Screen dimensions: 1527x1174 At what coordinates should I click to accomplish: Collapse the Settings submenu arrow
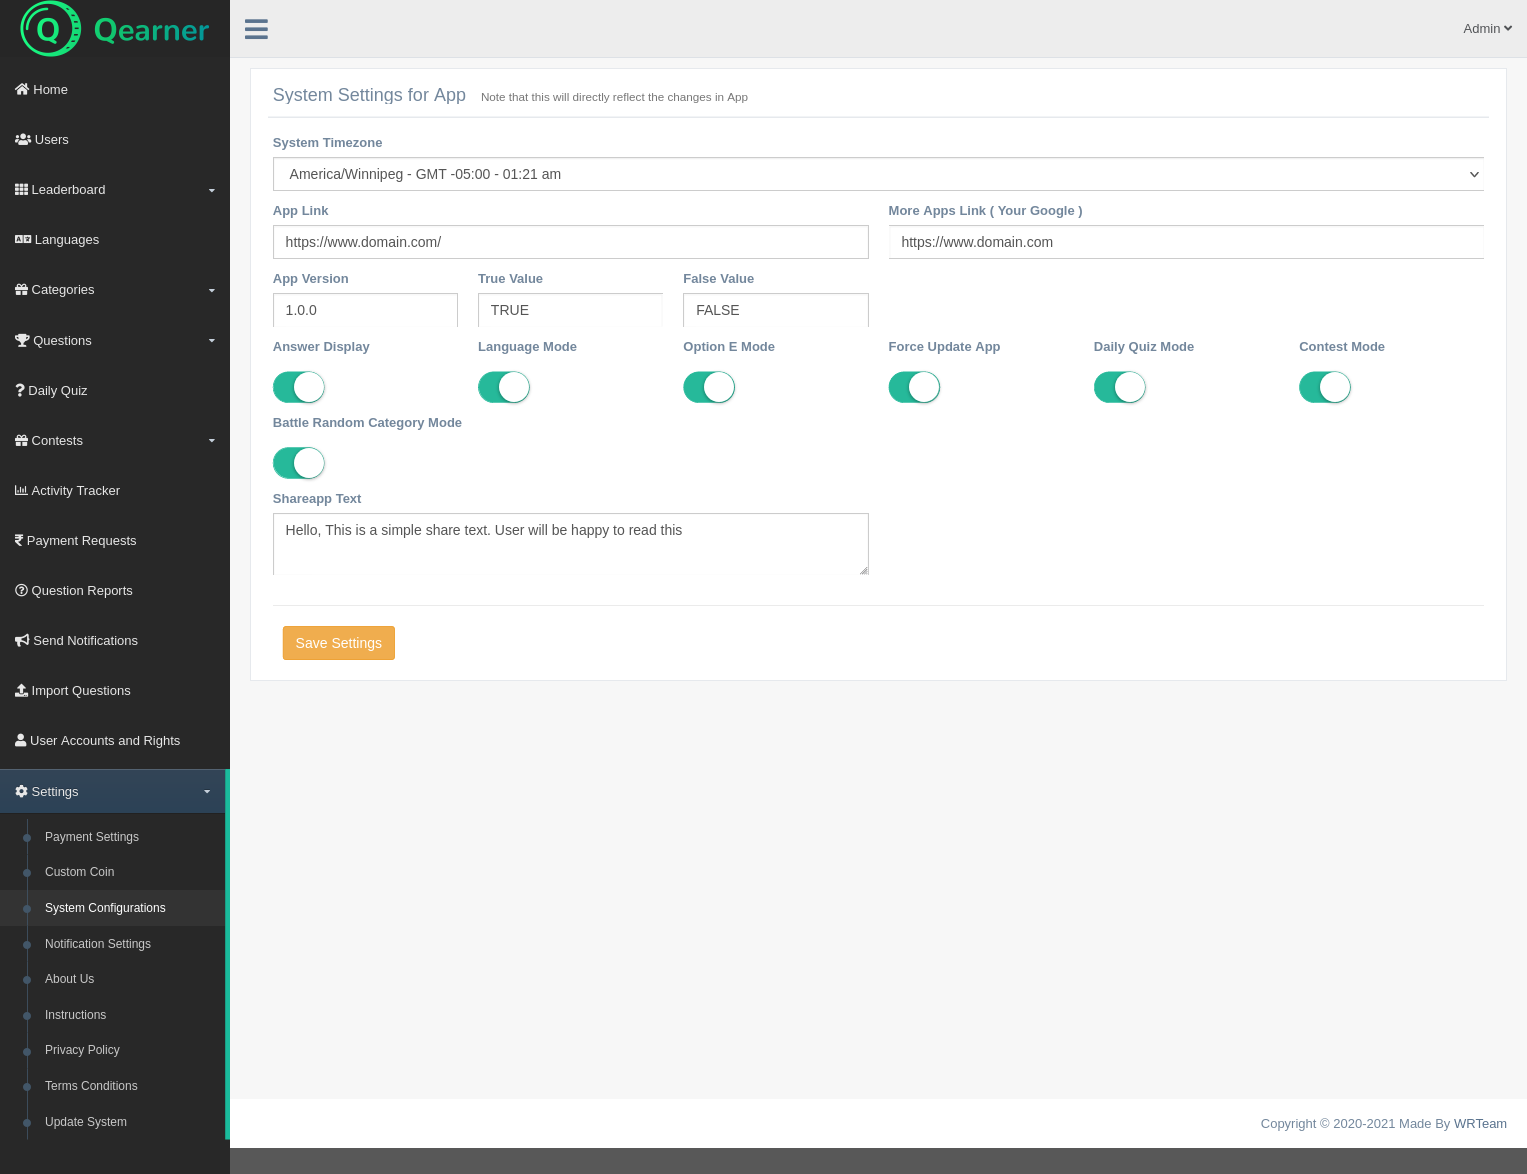point(207,792)
